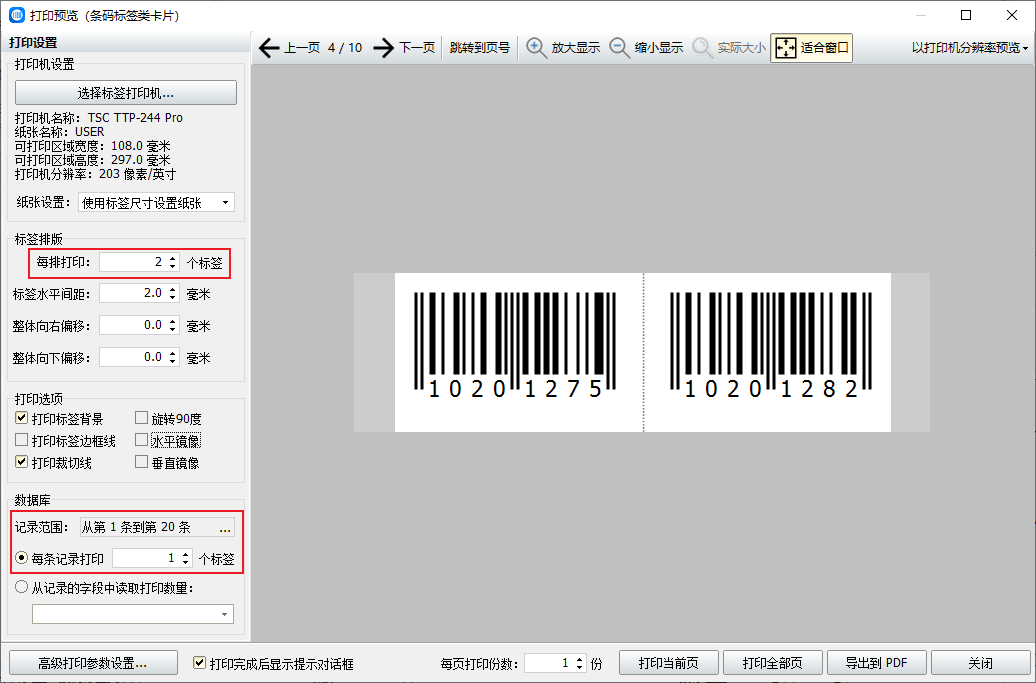Increase 标签水平间距 with the up arrow
The width and height of the screenshot is (1036, 683).
point(172,289)
